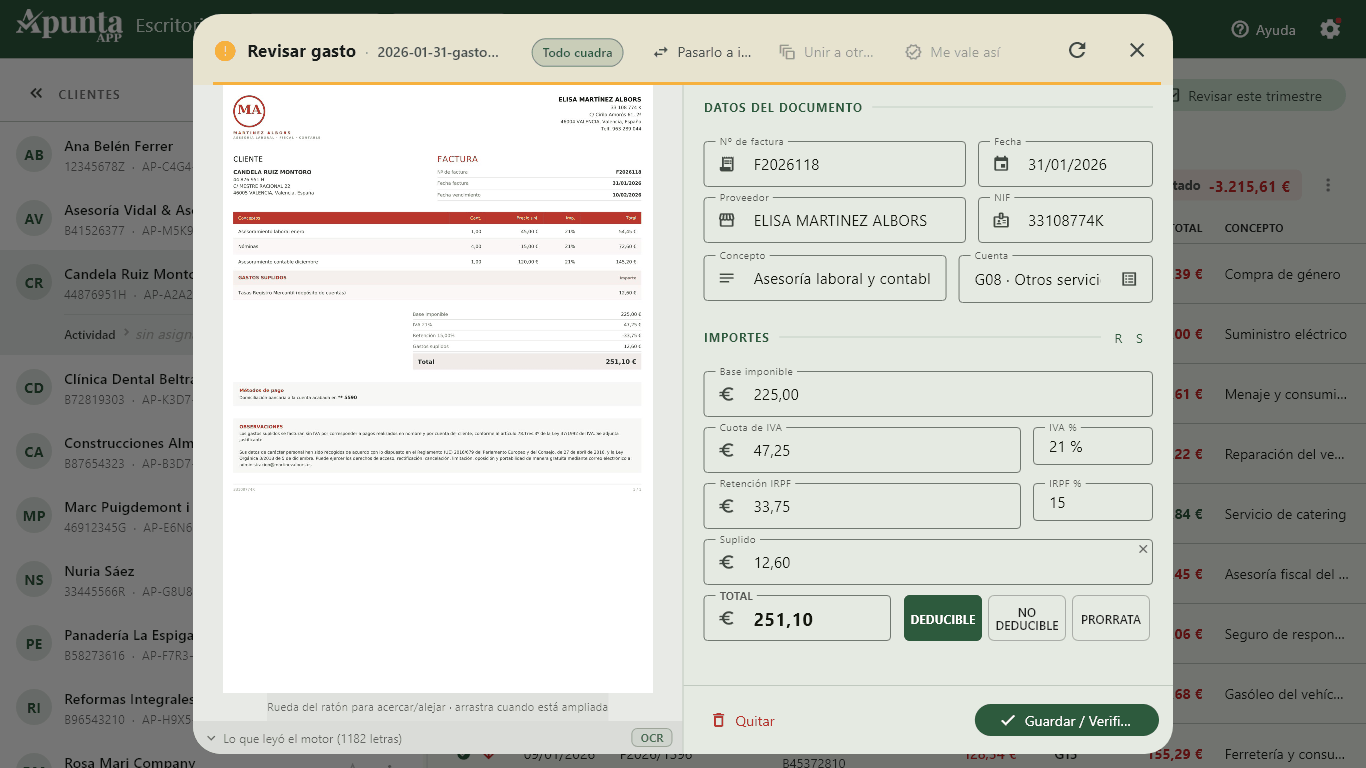Click 'Unir a otr...' merge button
Image resolution: width=1366 pixels, height=768 pixels.
point(827,52)
